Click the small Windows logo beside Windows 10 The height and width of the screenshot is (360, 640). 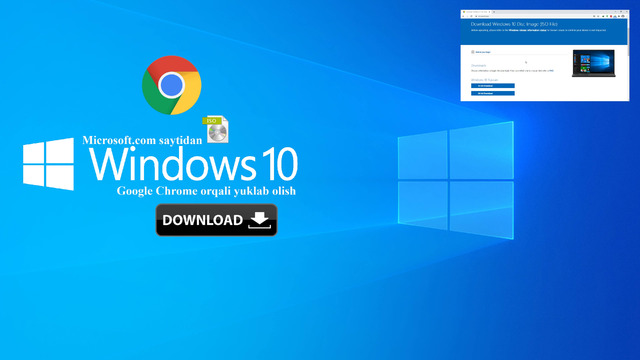[49, 164]
